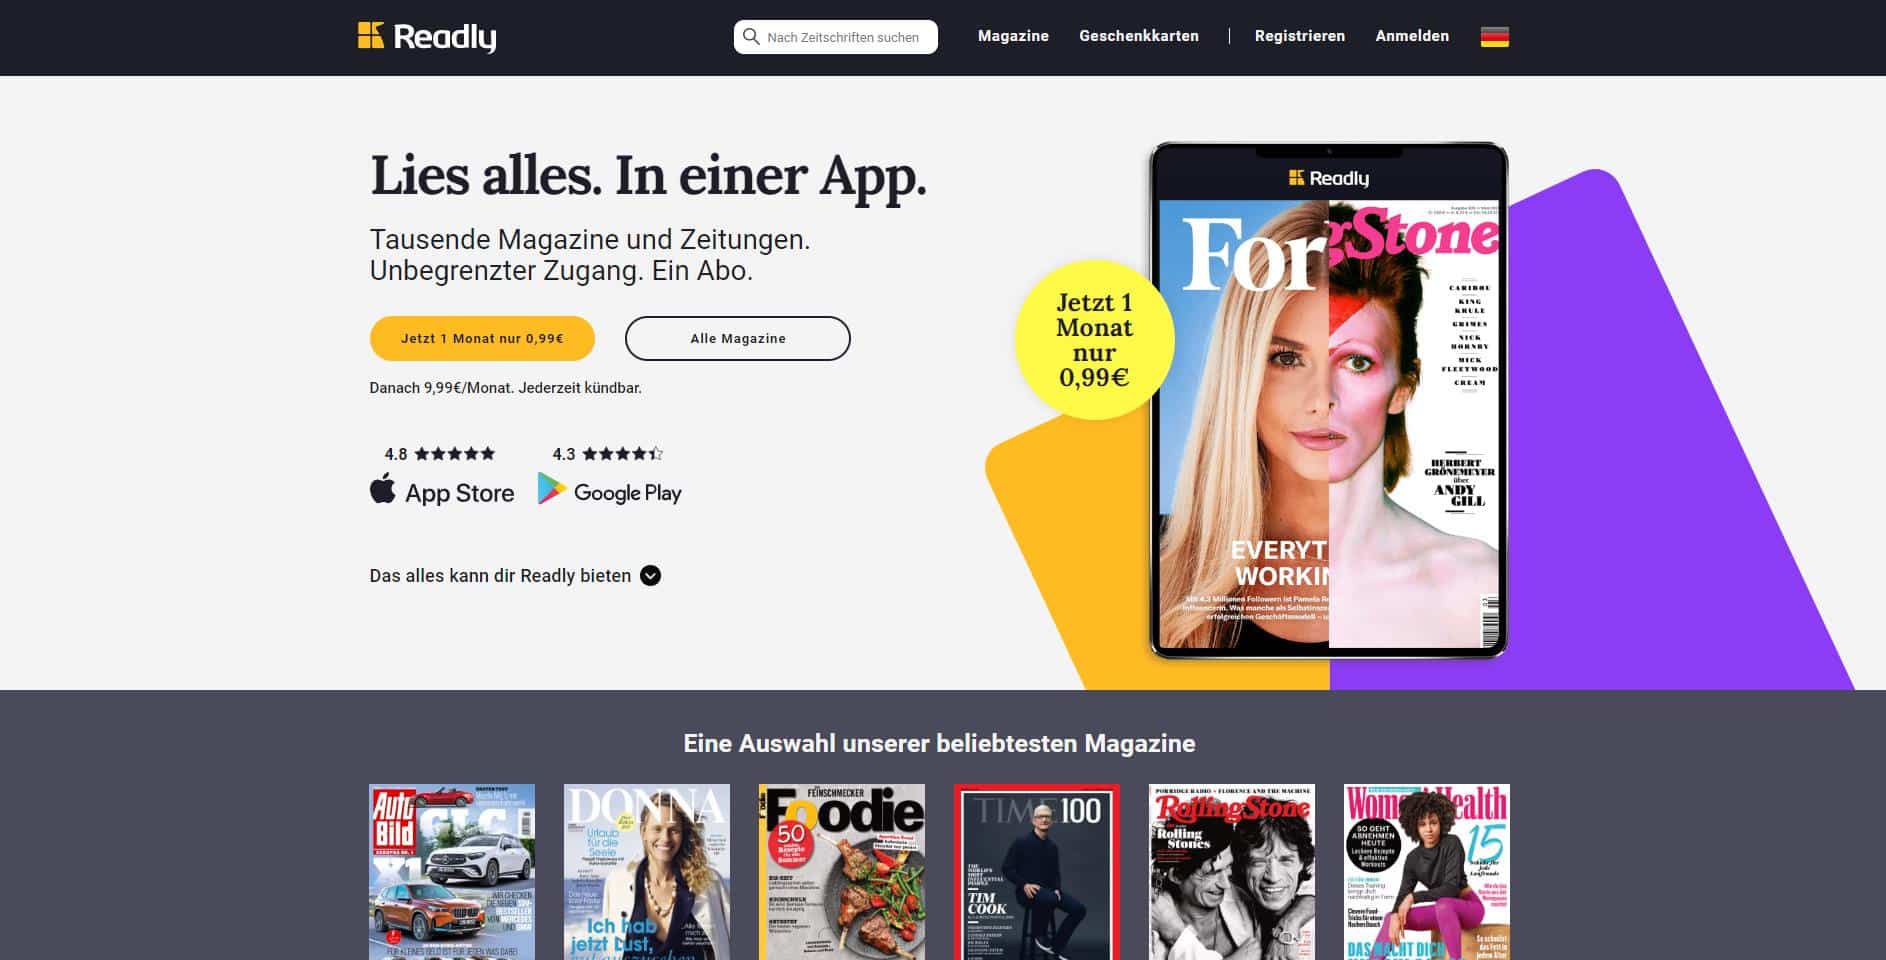The width and height of the screenshot is (1886, 960).
Task: Click the down-arrow circle beside Readly bieten
Action: [650, 576]
